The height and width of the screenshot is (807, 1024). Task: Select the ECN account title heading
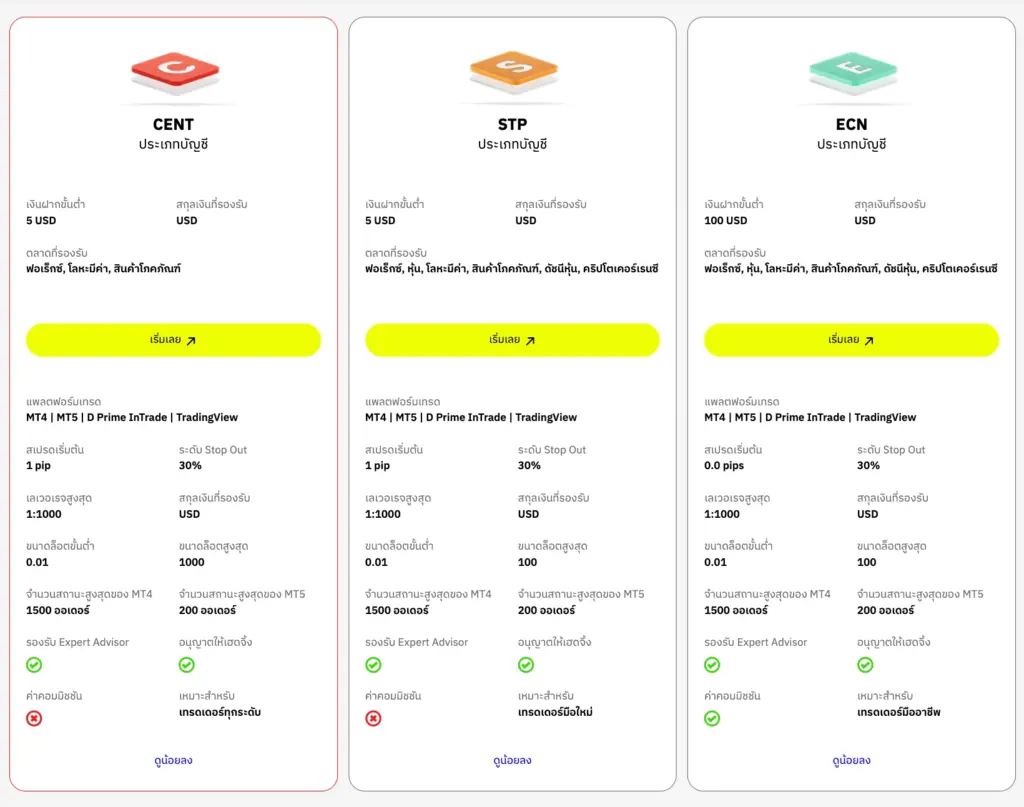(852, 125)
